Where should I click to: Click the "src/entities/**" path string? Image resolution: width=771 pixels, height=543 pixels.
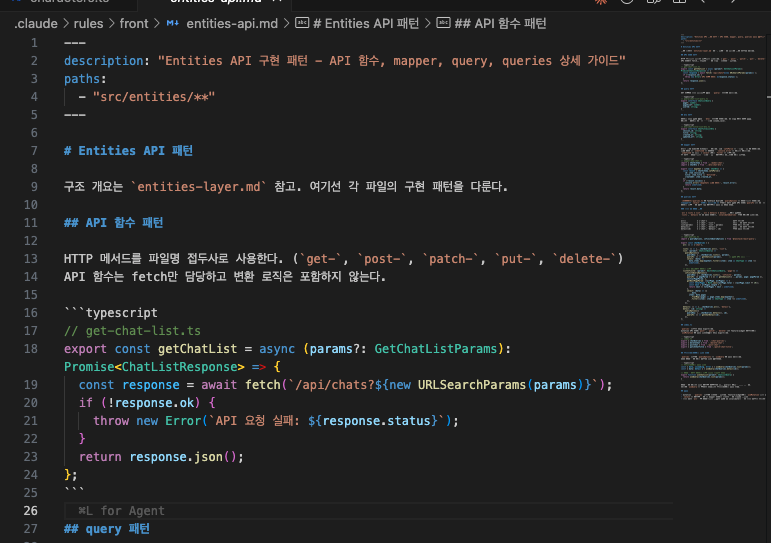click(x=154, y=97)
